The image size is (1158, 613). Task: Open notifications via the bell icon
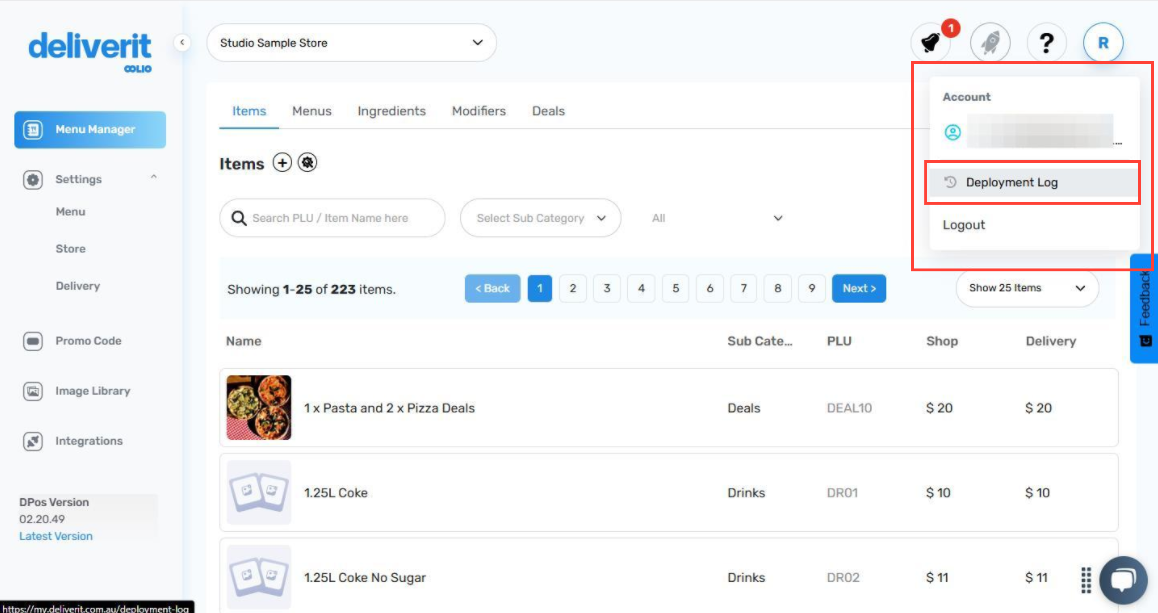coord(928,42)
